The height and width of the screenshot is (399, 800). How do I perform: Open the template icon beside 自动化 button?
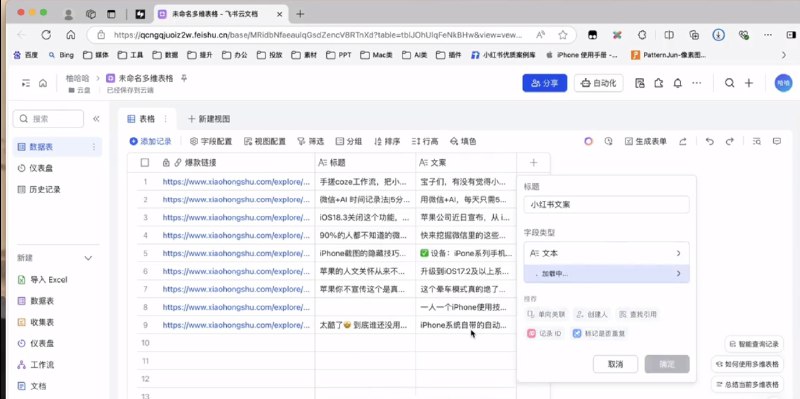click(640, 83)
